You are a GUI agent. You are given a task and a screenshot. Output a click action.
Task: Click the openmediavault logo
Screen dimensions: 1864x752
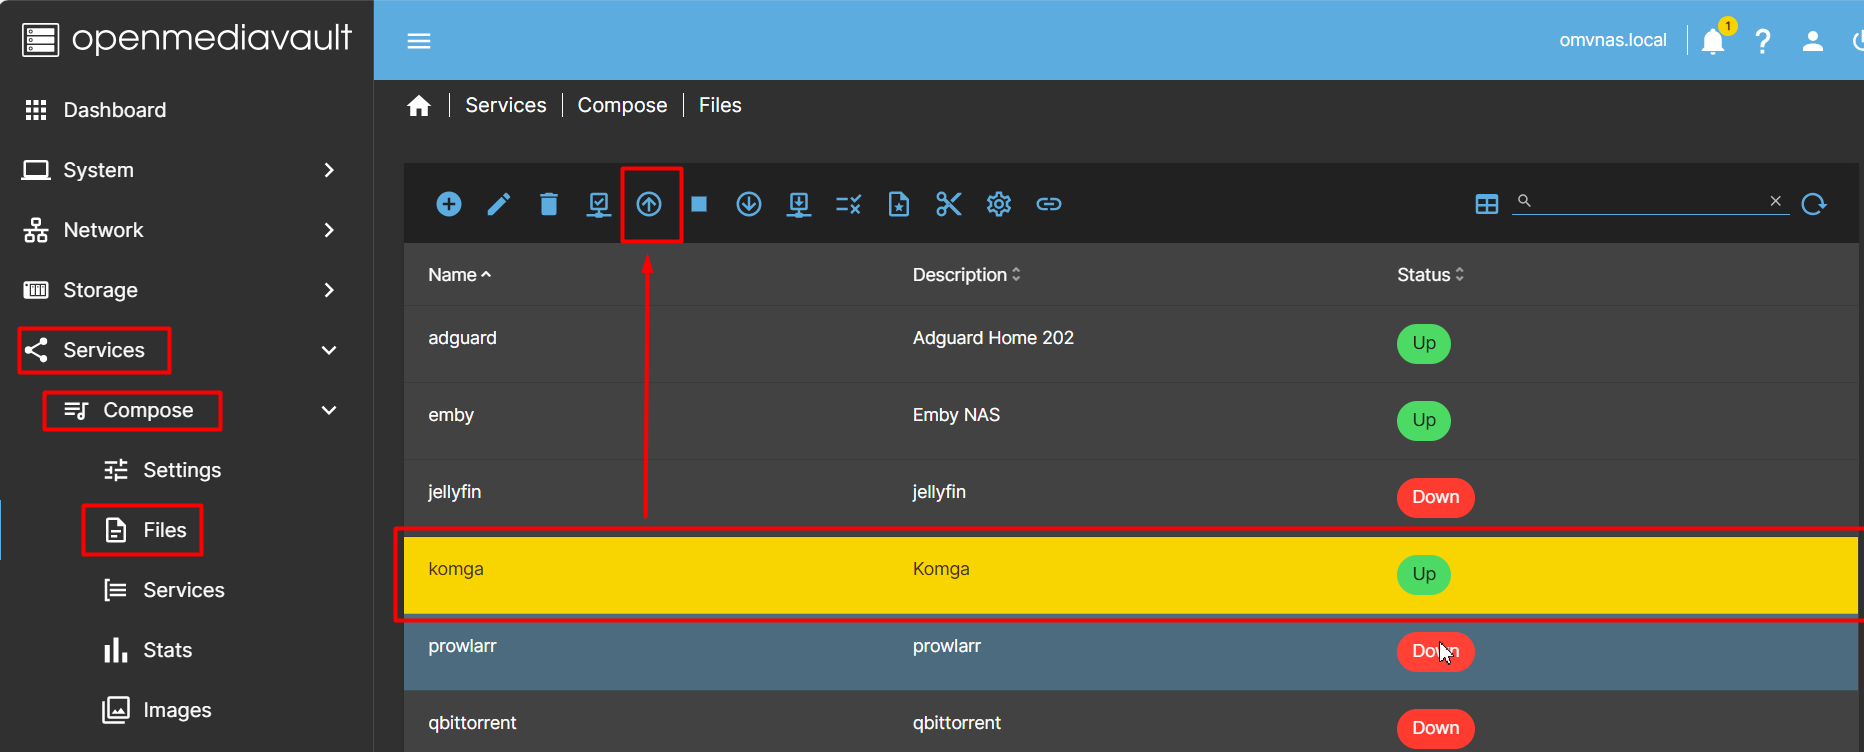tap(187, 39)
